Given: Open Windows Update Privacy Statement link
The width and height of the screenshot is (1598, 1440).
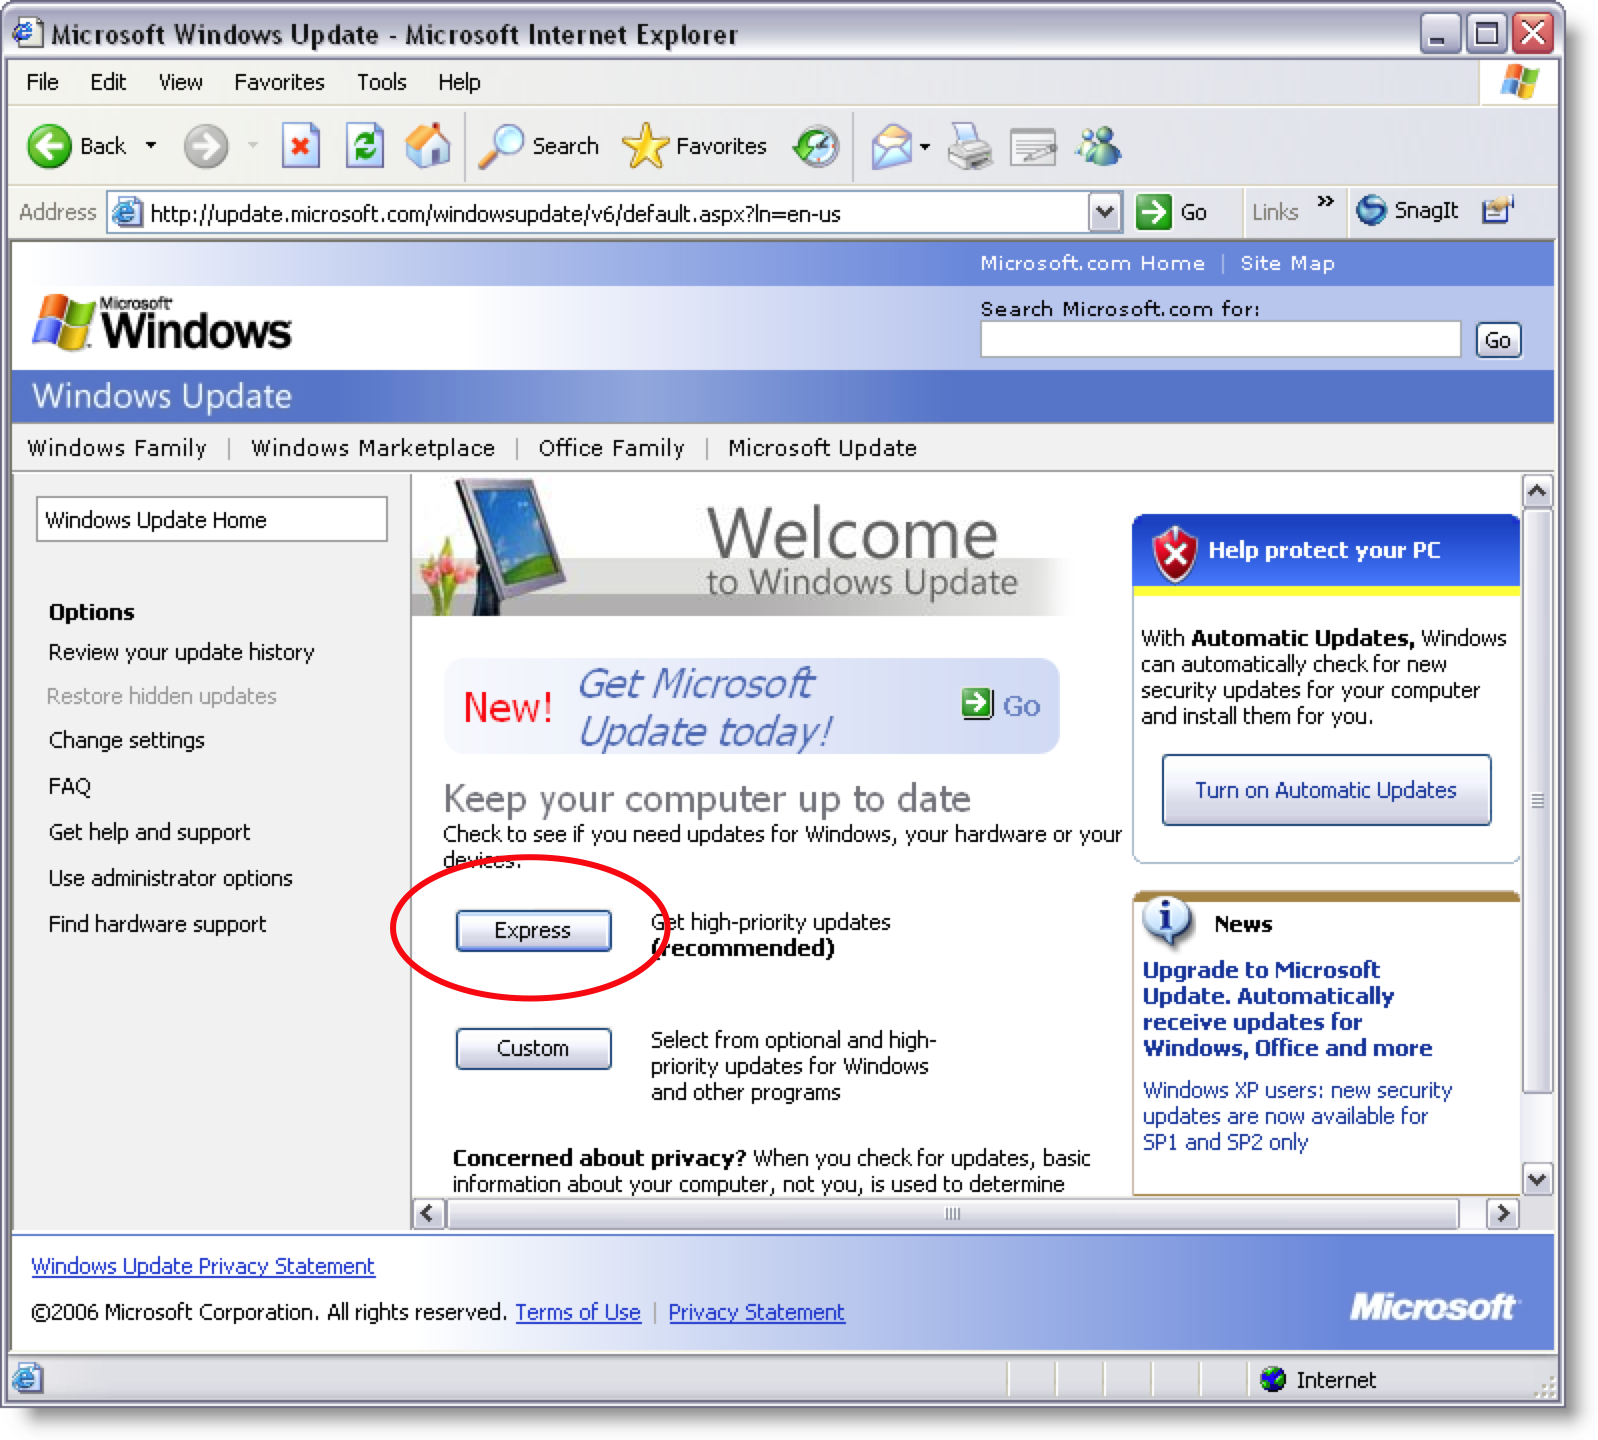Looking at the screenshot, I should (x=203, y=1266).
